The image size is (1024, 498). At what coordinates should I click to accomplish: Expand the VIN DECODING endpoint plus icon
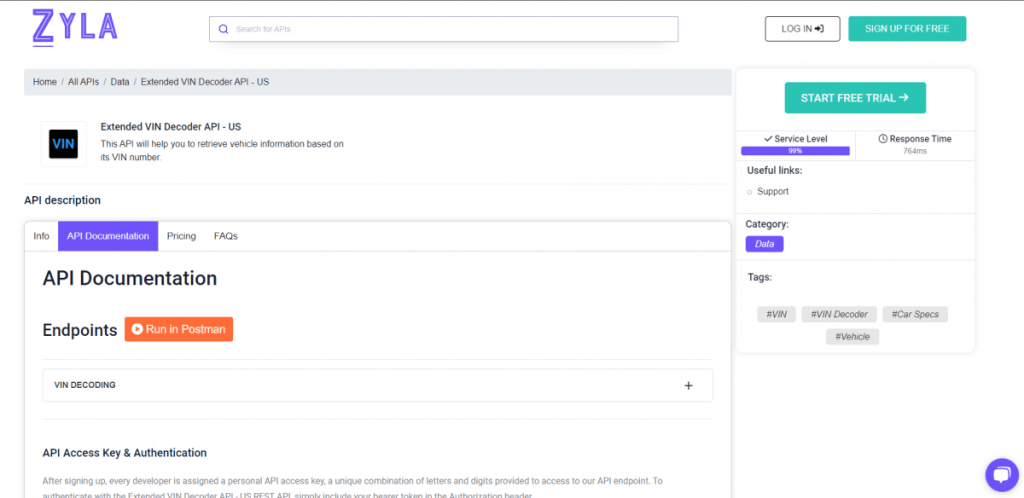tap(688, 386)
